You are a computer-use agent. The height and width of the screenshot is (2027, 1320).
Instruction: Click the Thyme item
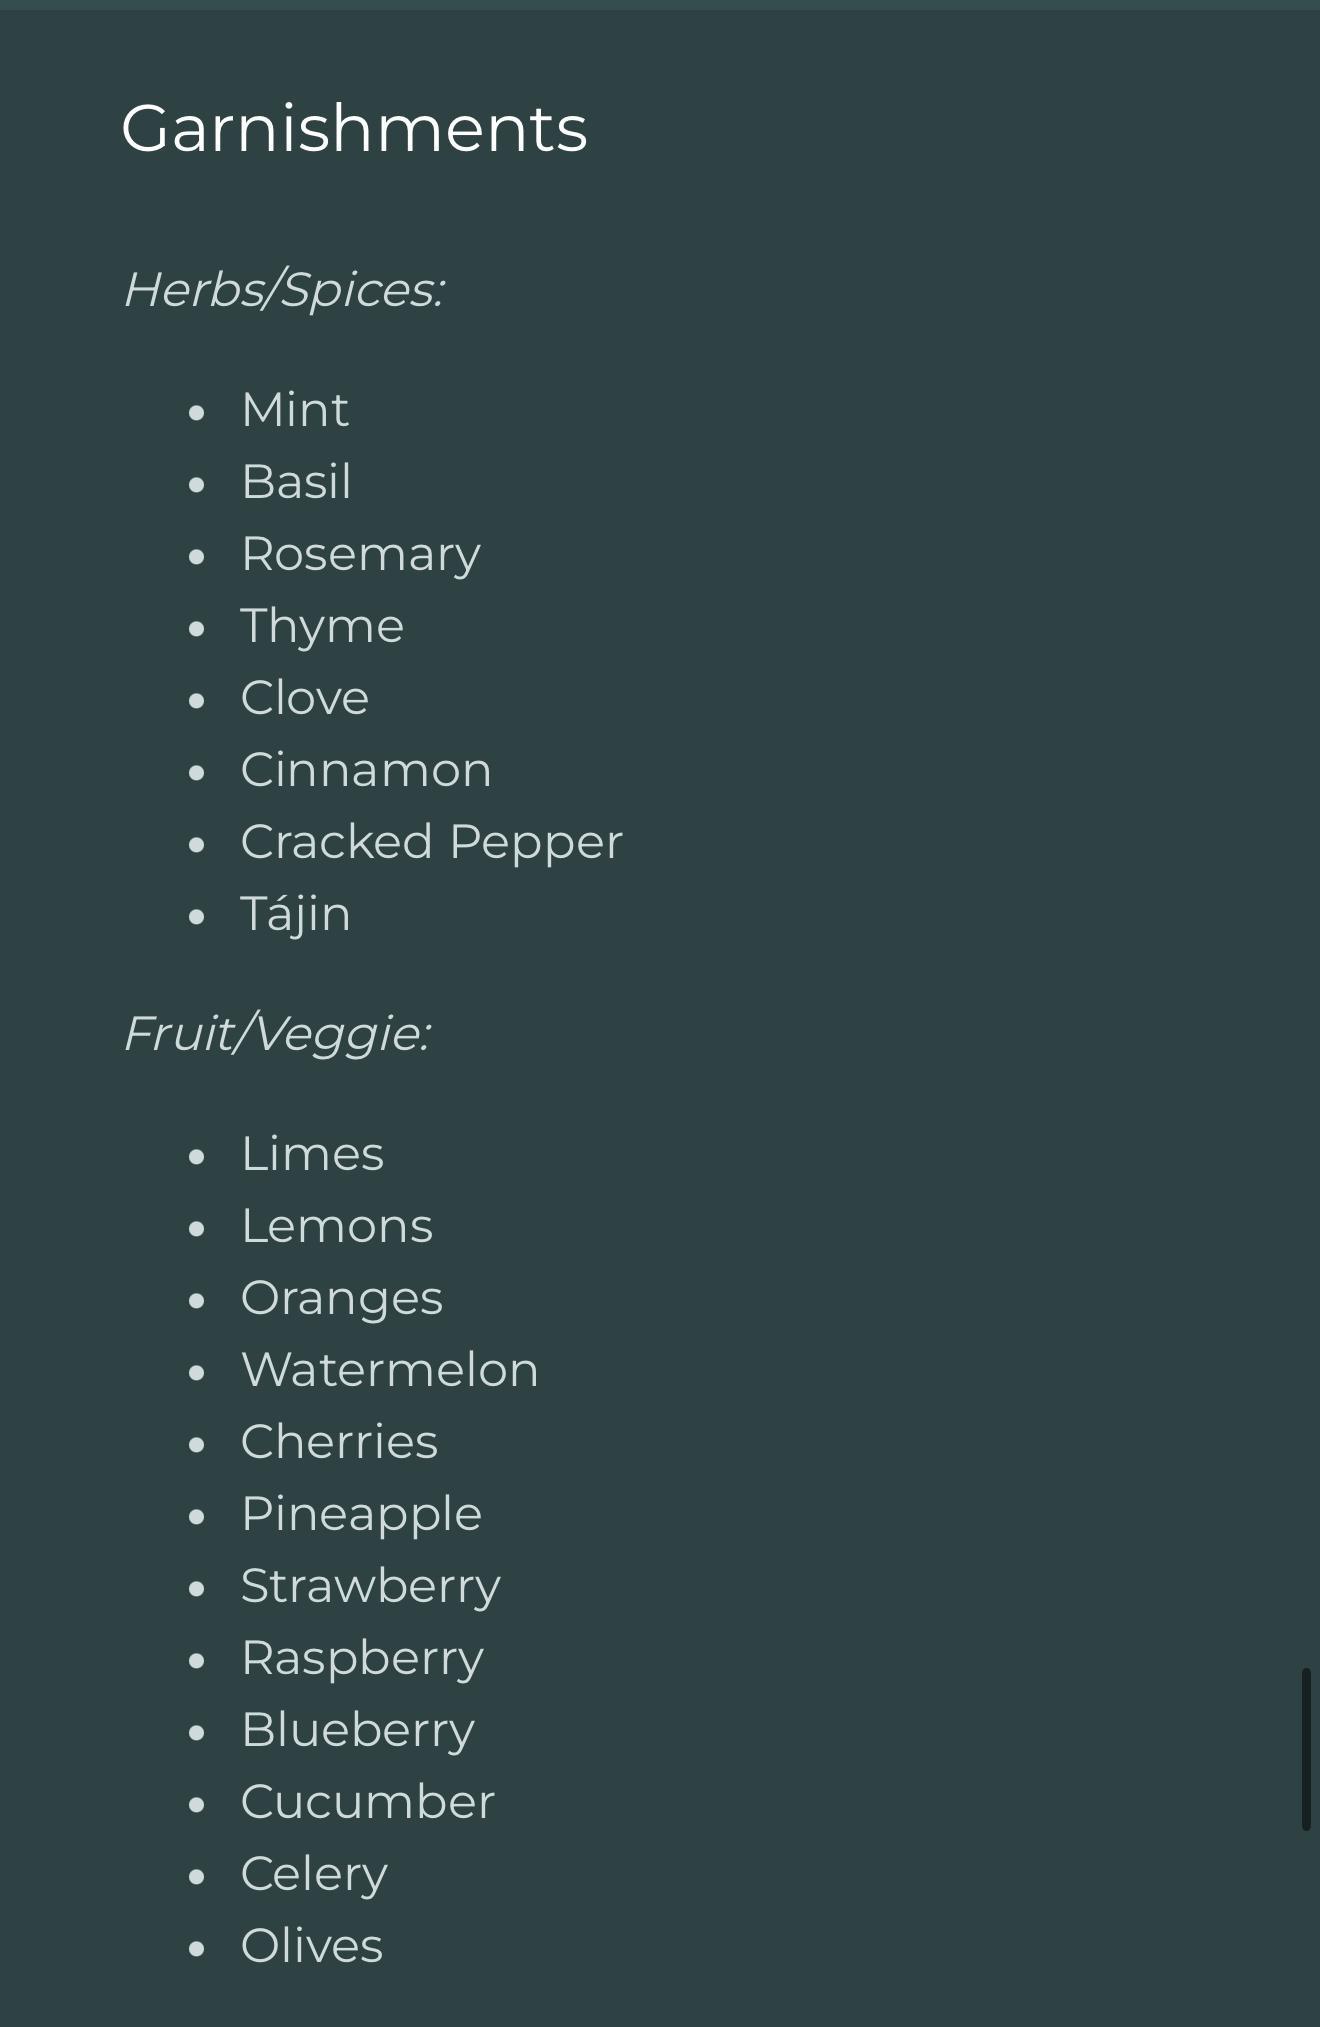tap(322, 626)
